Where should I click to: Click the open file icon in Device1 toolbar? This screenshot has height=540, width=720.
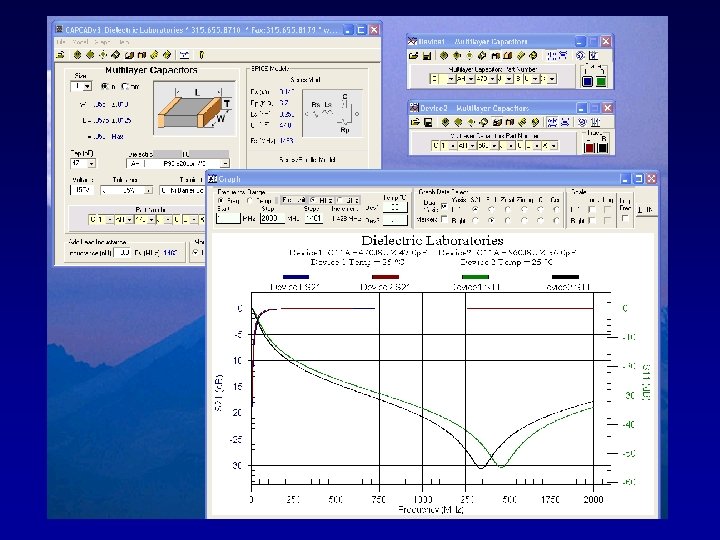[415, 57]
